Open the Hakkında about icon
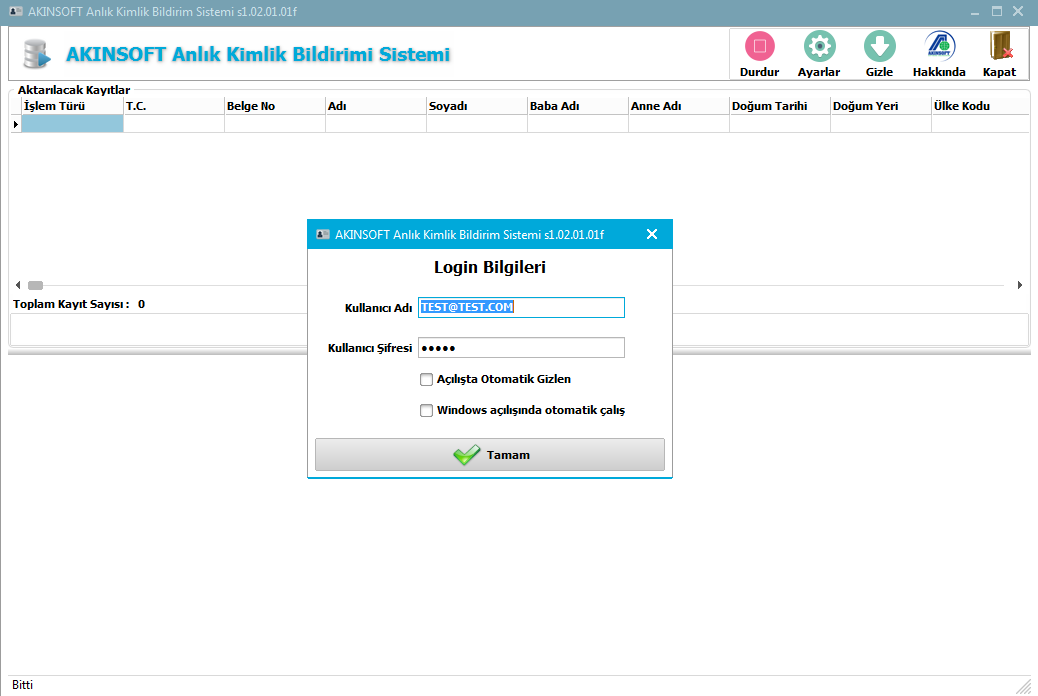Viewport: 1038px width, 696px height. pyautogui.click(x=939, y=46)
